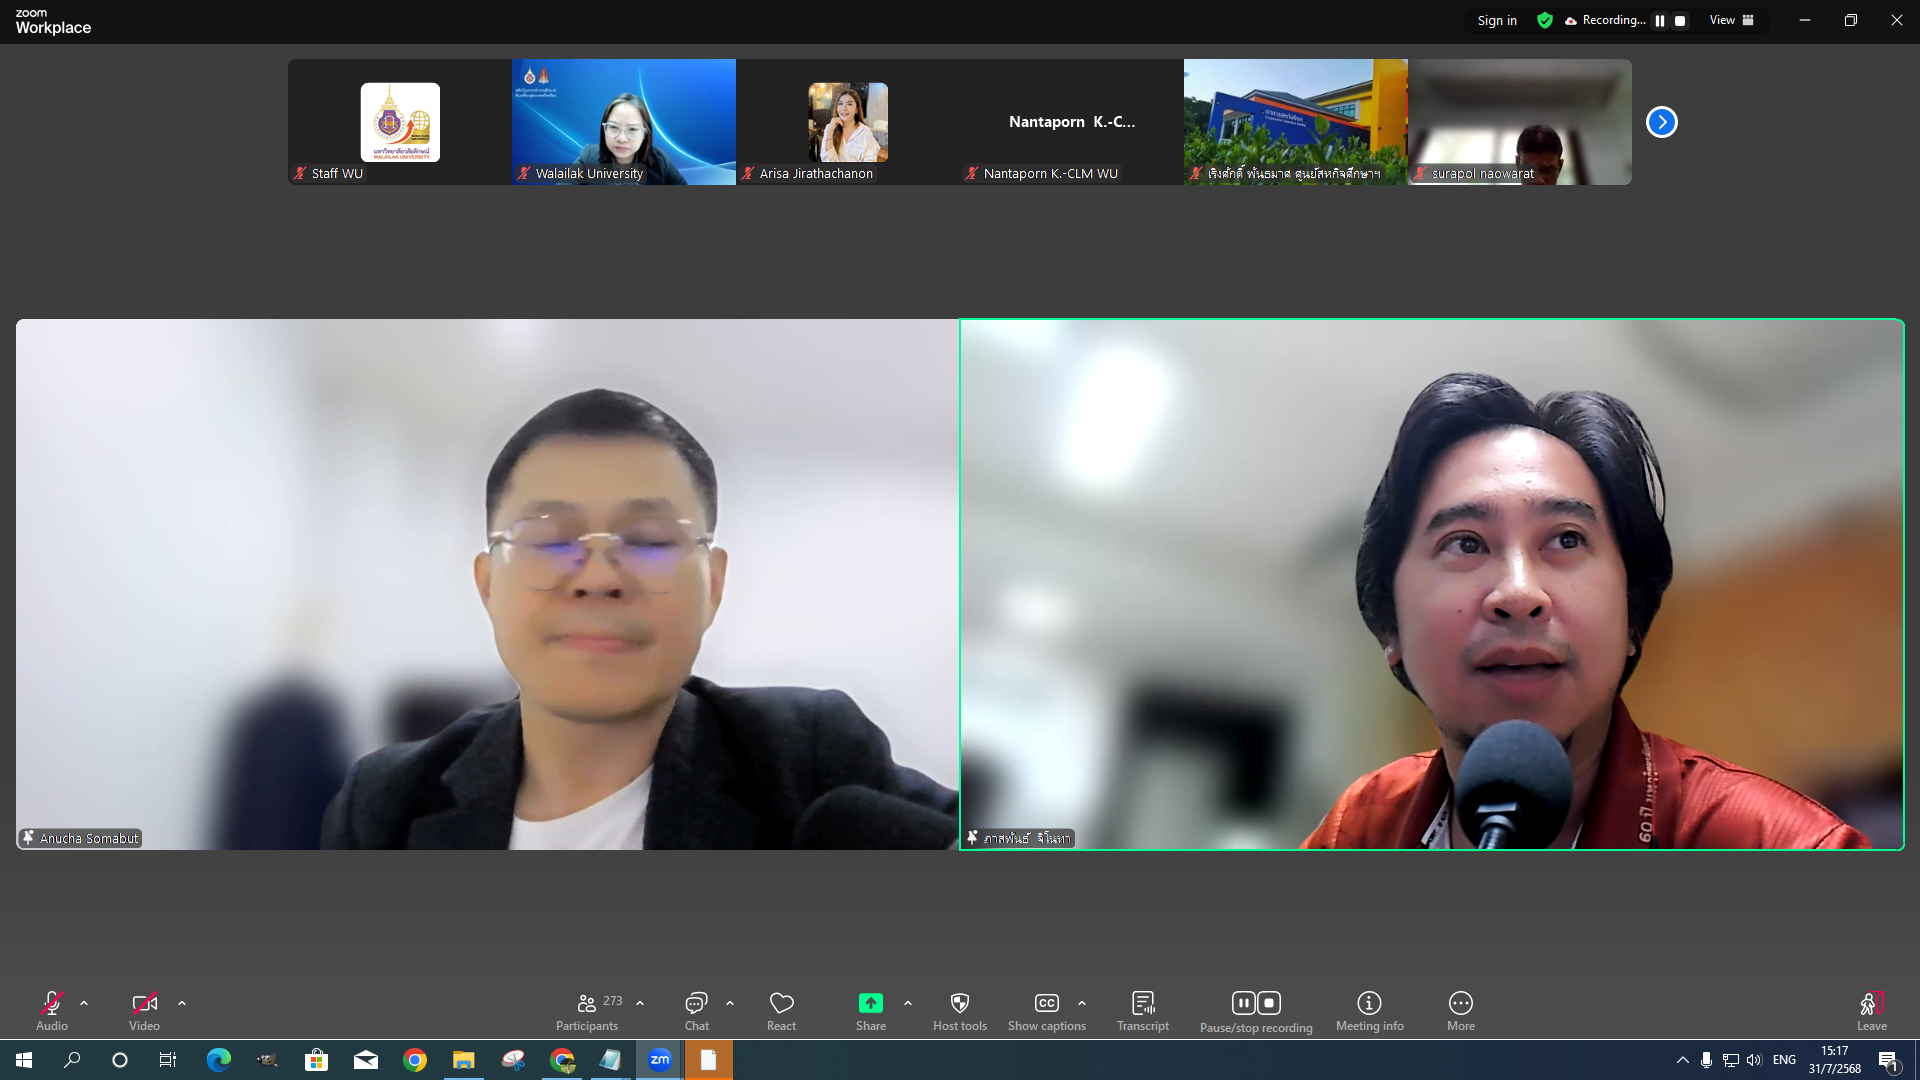Unmute audio using the Audio icon
Viewport: 1920px width, 1080px height.
[51, 1003]
